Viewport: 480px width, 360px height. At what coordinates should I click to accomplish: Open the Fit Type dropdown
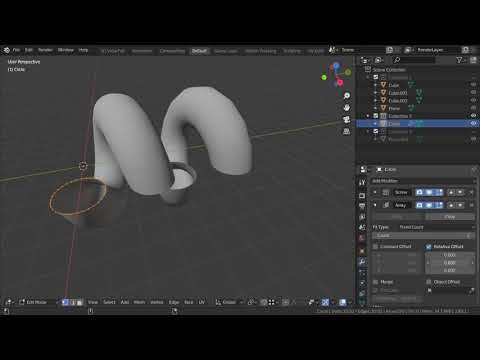click(x=437, y=227)
